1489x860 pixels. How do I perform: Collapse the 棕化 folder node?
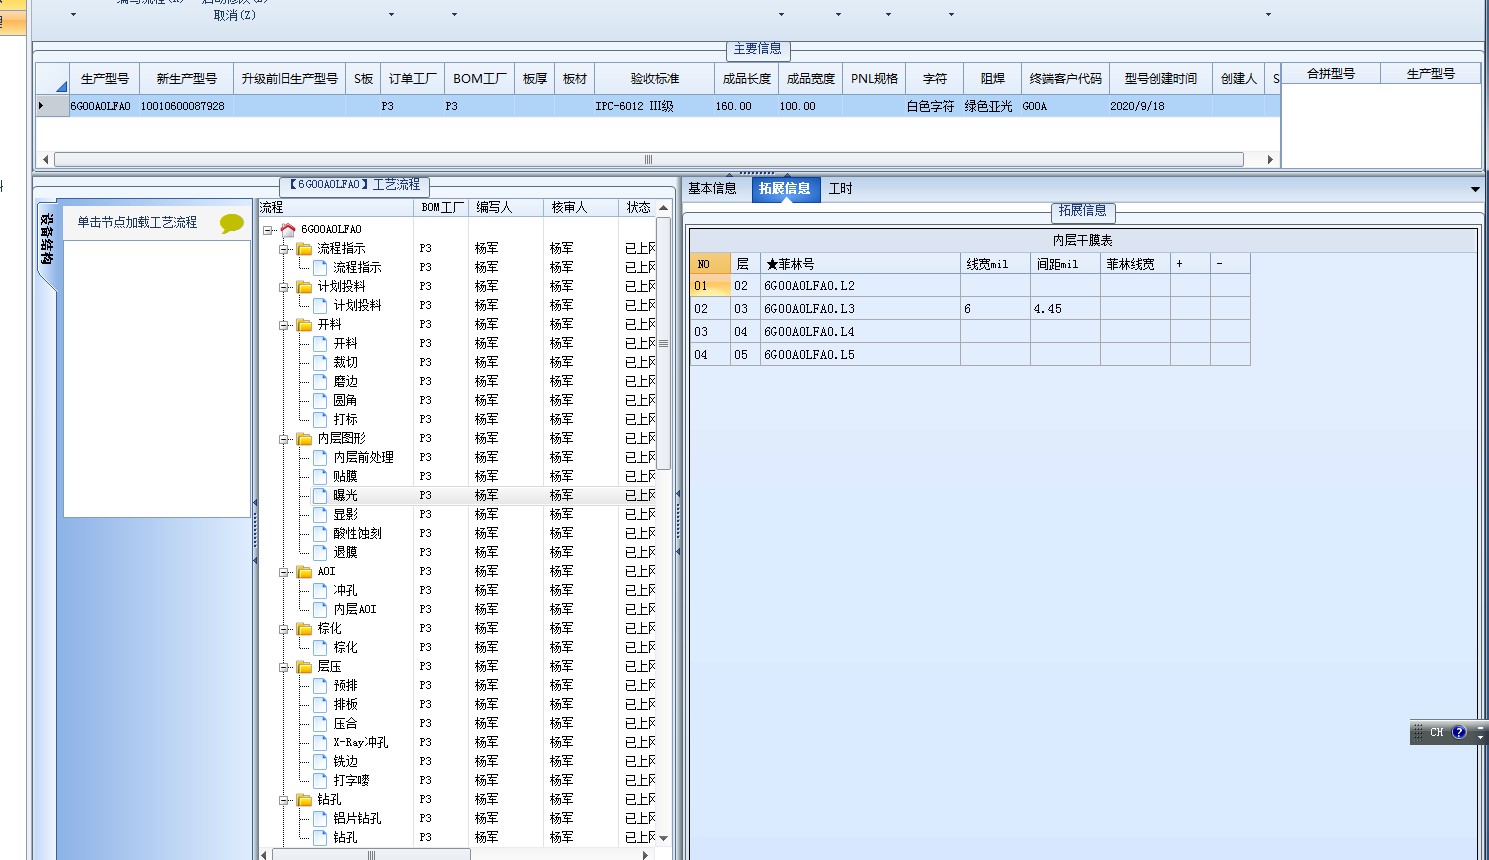(x=284, y=629)
